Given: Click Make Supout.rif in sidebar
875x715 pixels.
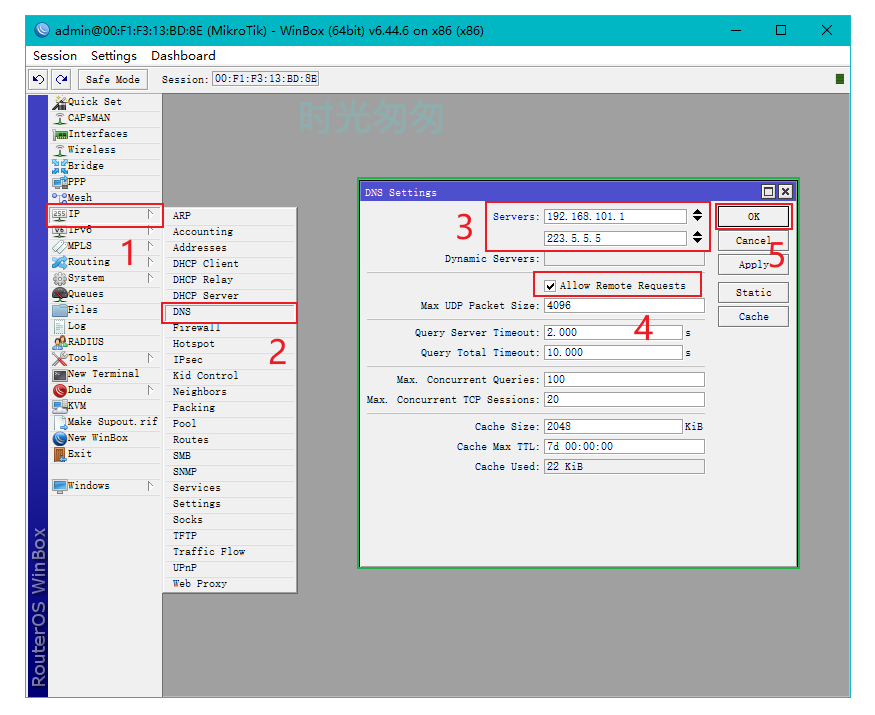Looking at the screenshot, I should tap(105, 422).
